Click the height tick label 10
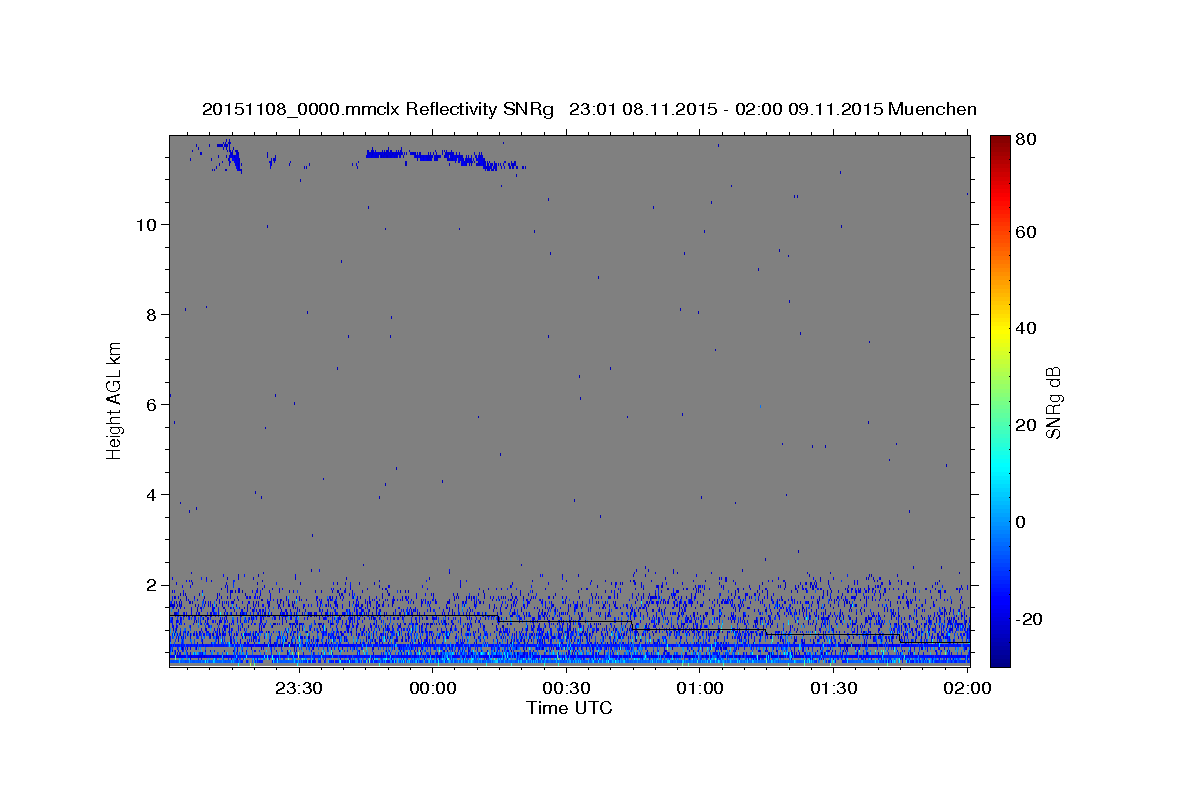The image size is (1200, 800). tap(148, 224)
